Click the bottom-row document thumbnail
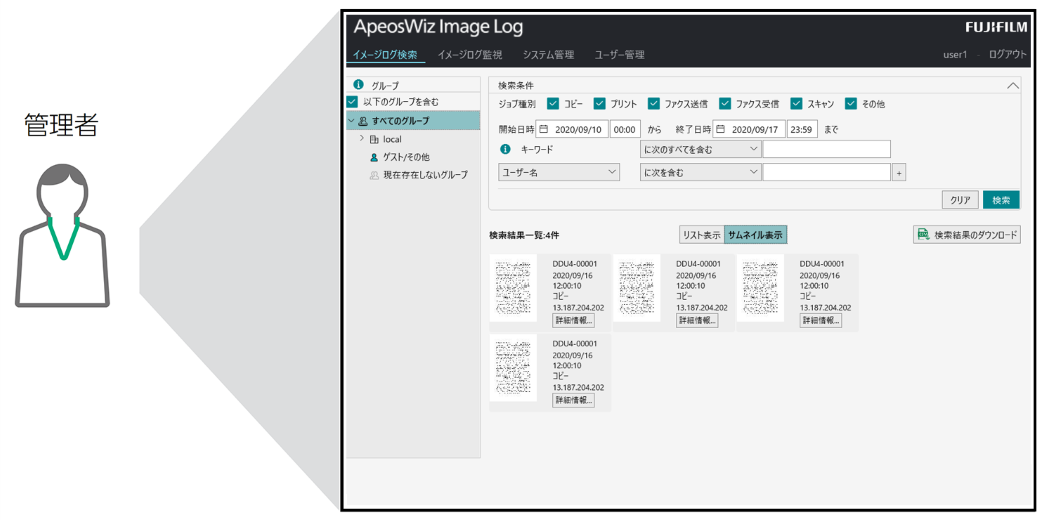The height and width of the screenshot is (520, 1040). coord(513,367)
